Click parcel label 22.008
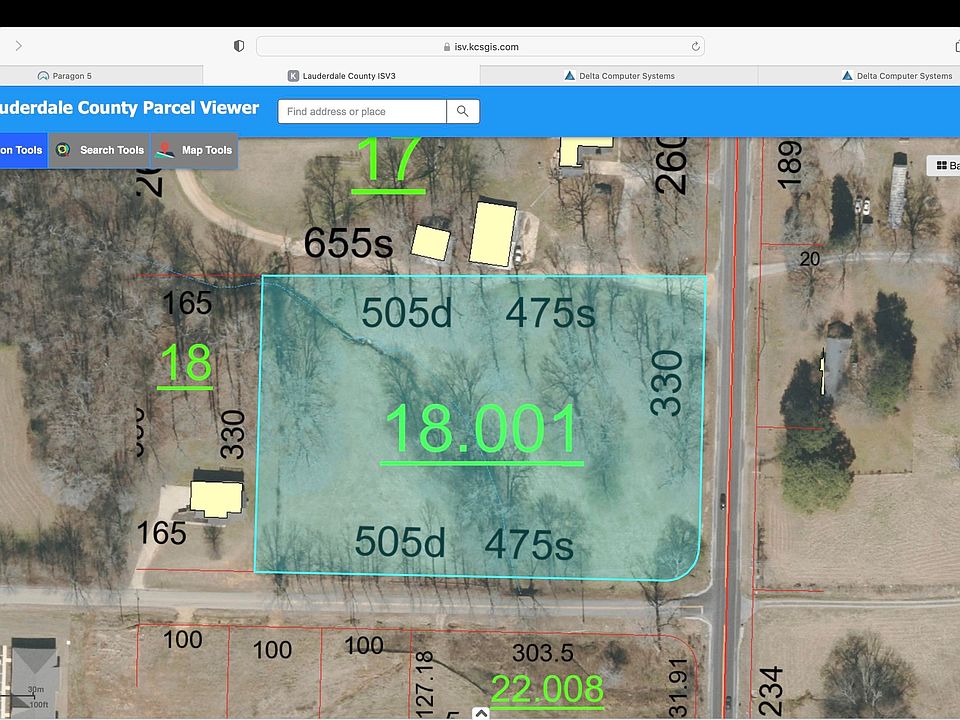The image size is (960, 720). (x=547, y=690)
